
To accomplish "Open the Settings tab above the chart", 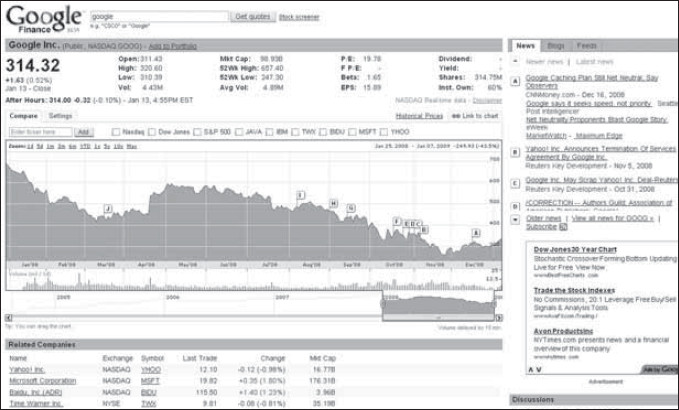I will coord(60,116).
